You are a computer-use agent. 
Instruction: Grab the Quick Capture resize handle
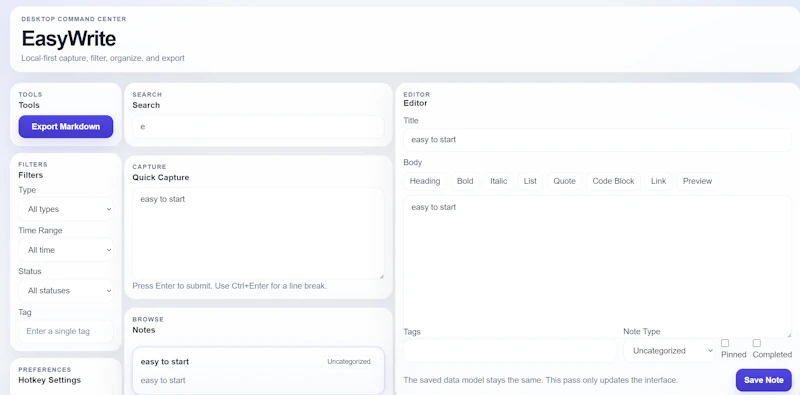point(381,276)
